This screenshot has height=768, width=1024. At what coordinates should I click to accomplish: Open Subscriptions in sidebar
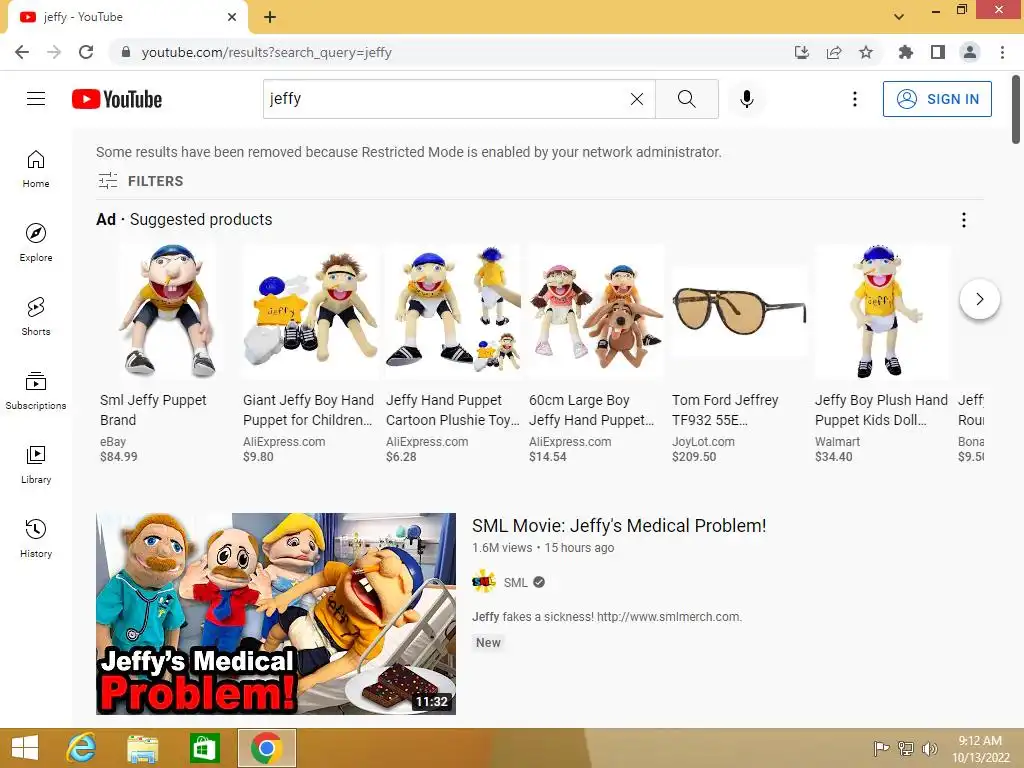coord(36,391)
